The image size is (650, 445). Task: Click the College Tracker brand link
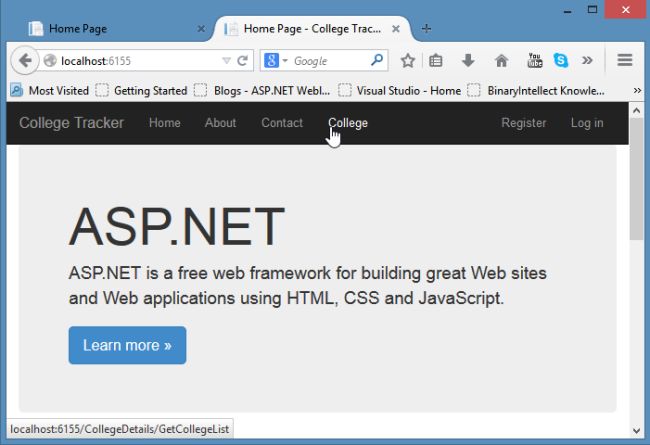[71, 123]
